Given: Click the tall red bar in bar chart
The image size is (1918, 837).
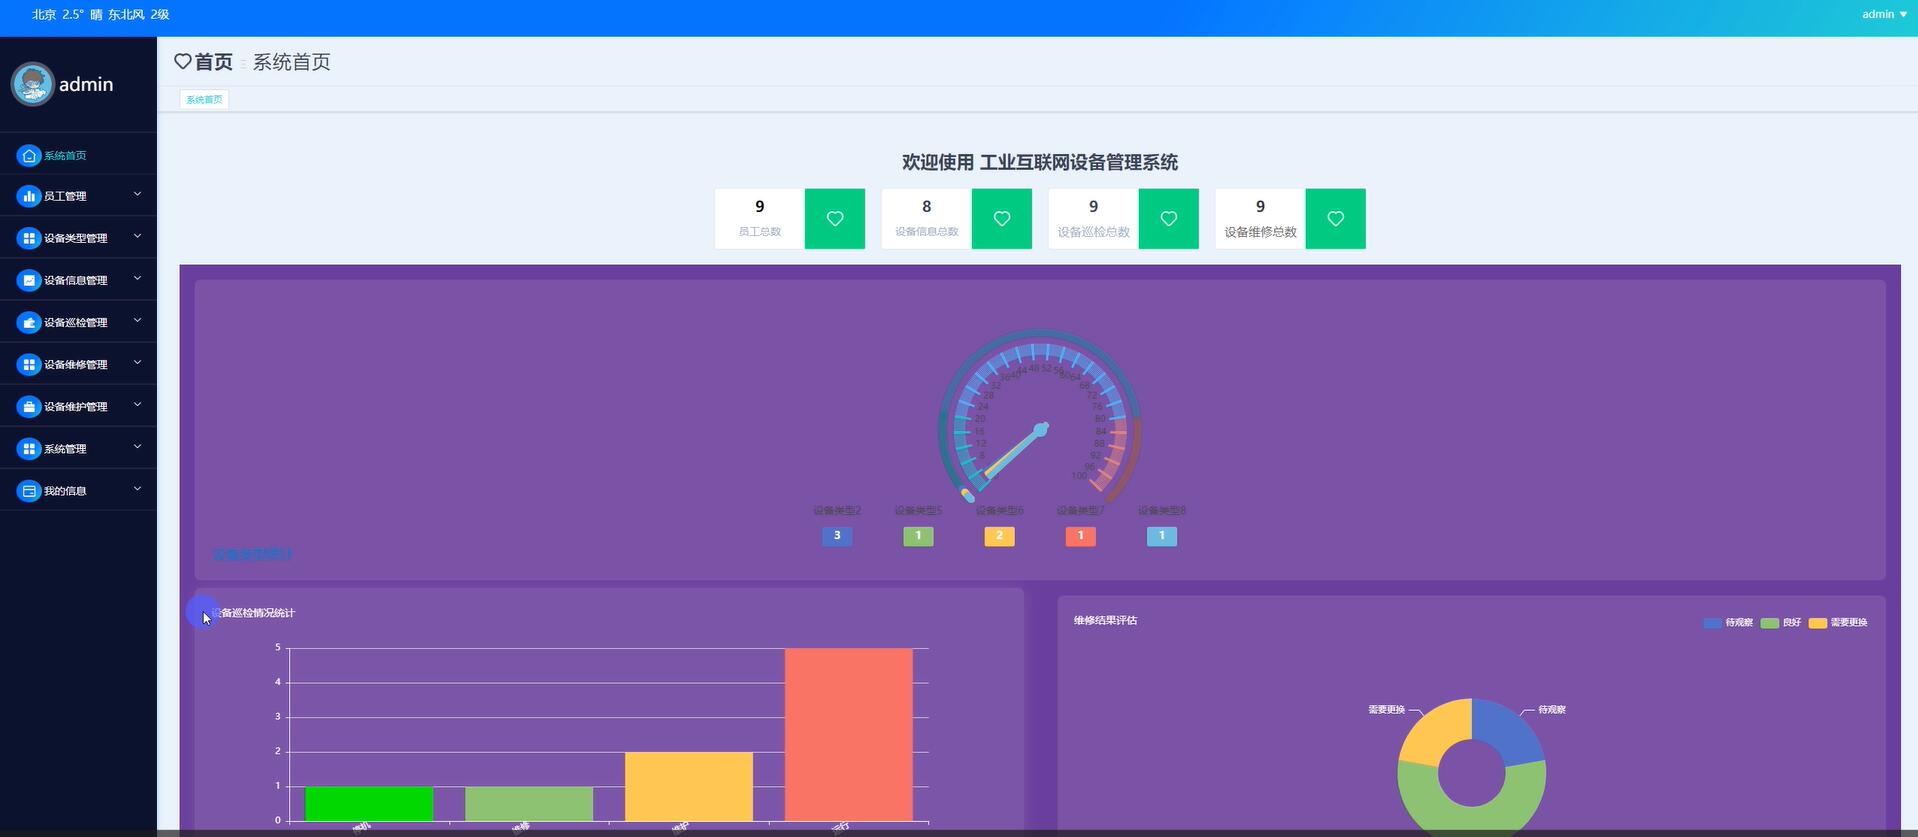Looking at the screenshot, I should (x=849, y=735).
